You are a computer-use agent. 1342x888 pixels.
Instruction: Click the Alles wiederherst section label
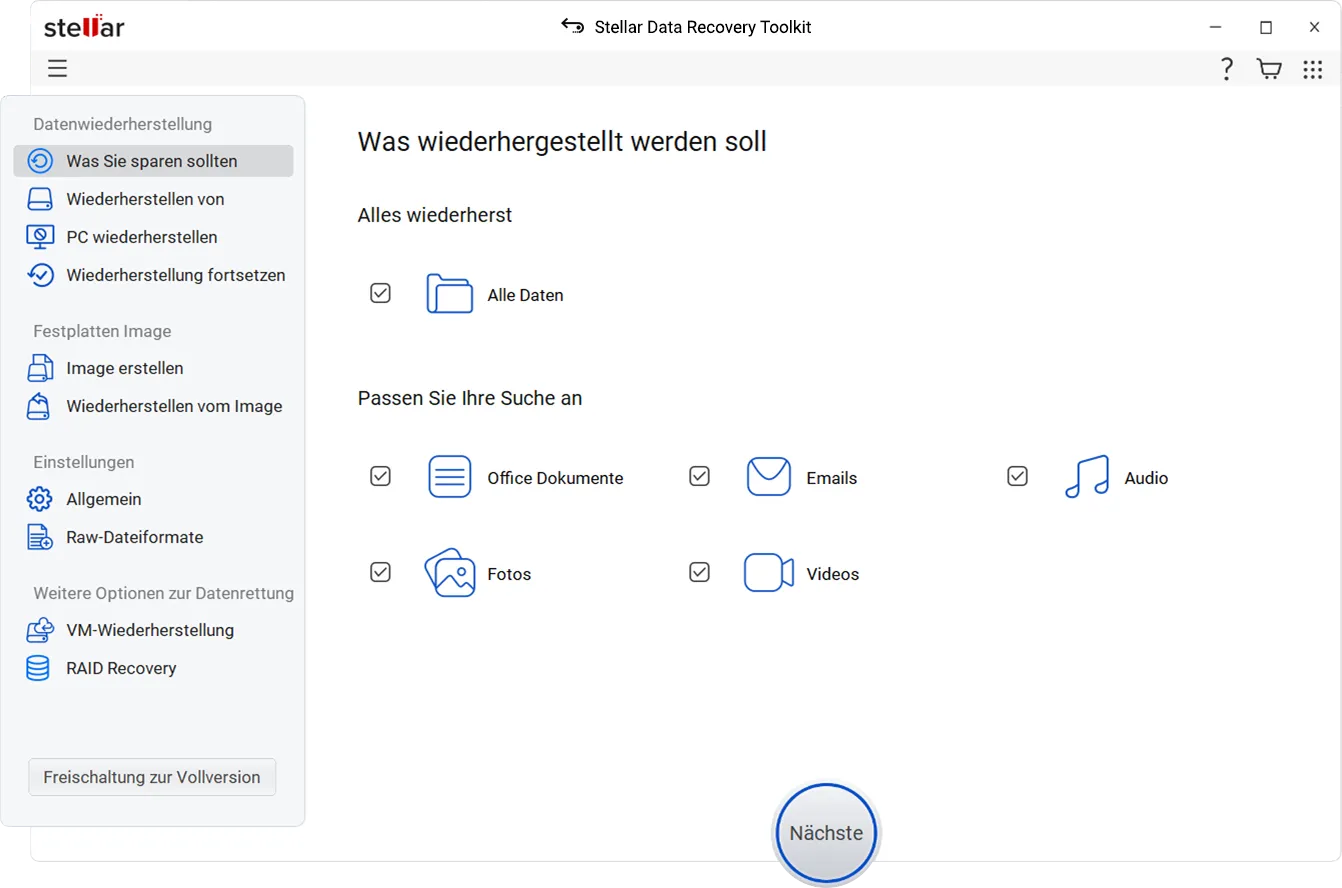tap(435, 215)
